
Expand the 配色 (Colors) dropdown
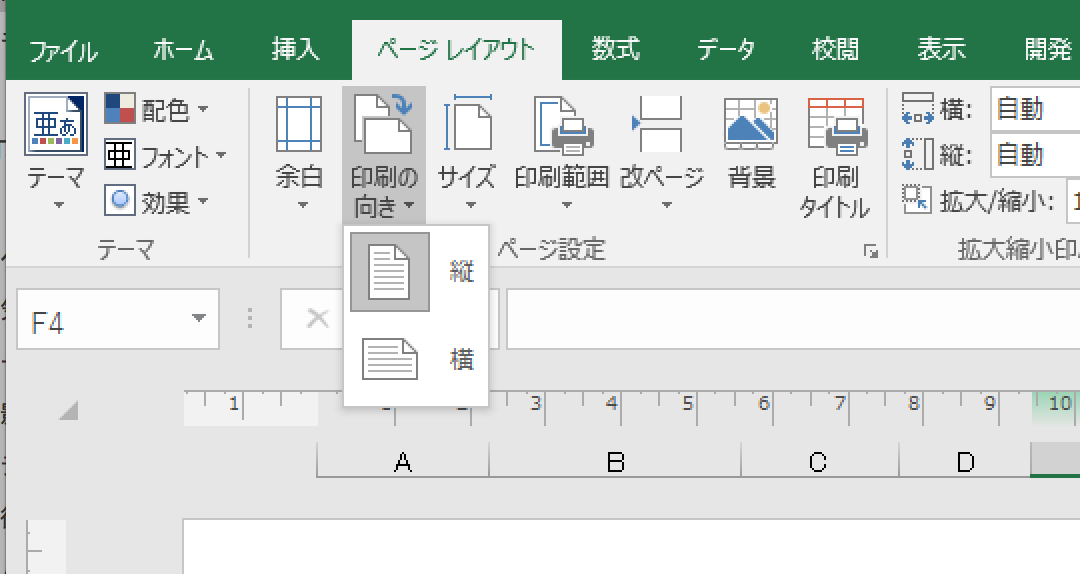[x=160, y=110]
